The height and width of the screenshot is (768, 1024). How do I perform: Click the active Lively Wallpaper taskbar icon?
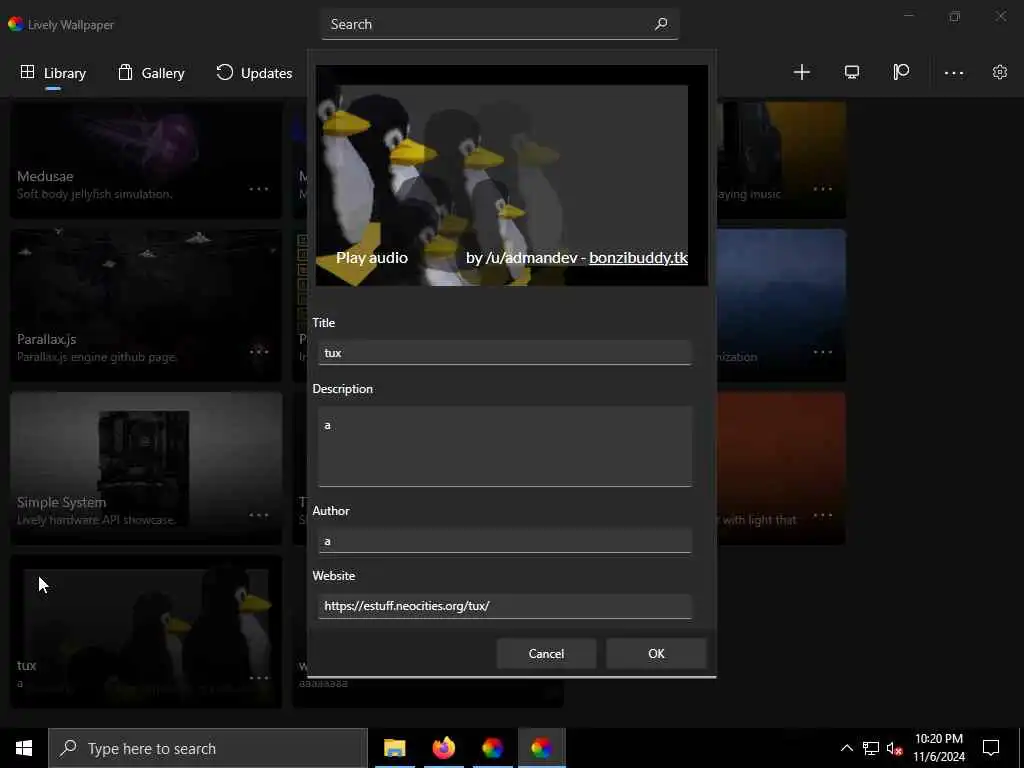pyautogui.click(x=541, y=748)
